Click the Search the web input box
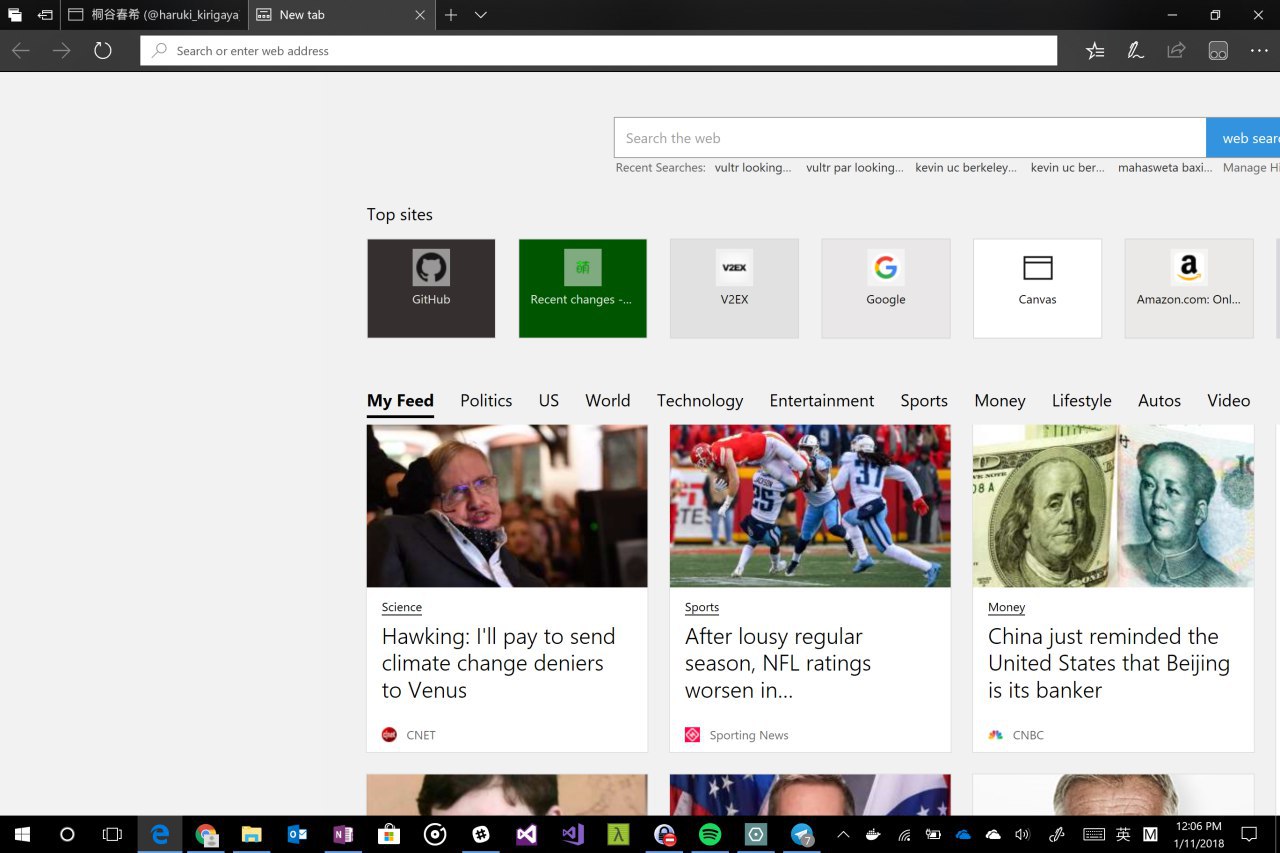Screen dimensions: 1280x853 (909, 138)
